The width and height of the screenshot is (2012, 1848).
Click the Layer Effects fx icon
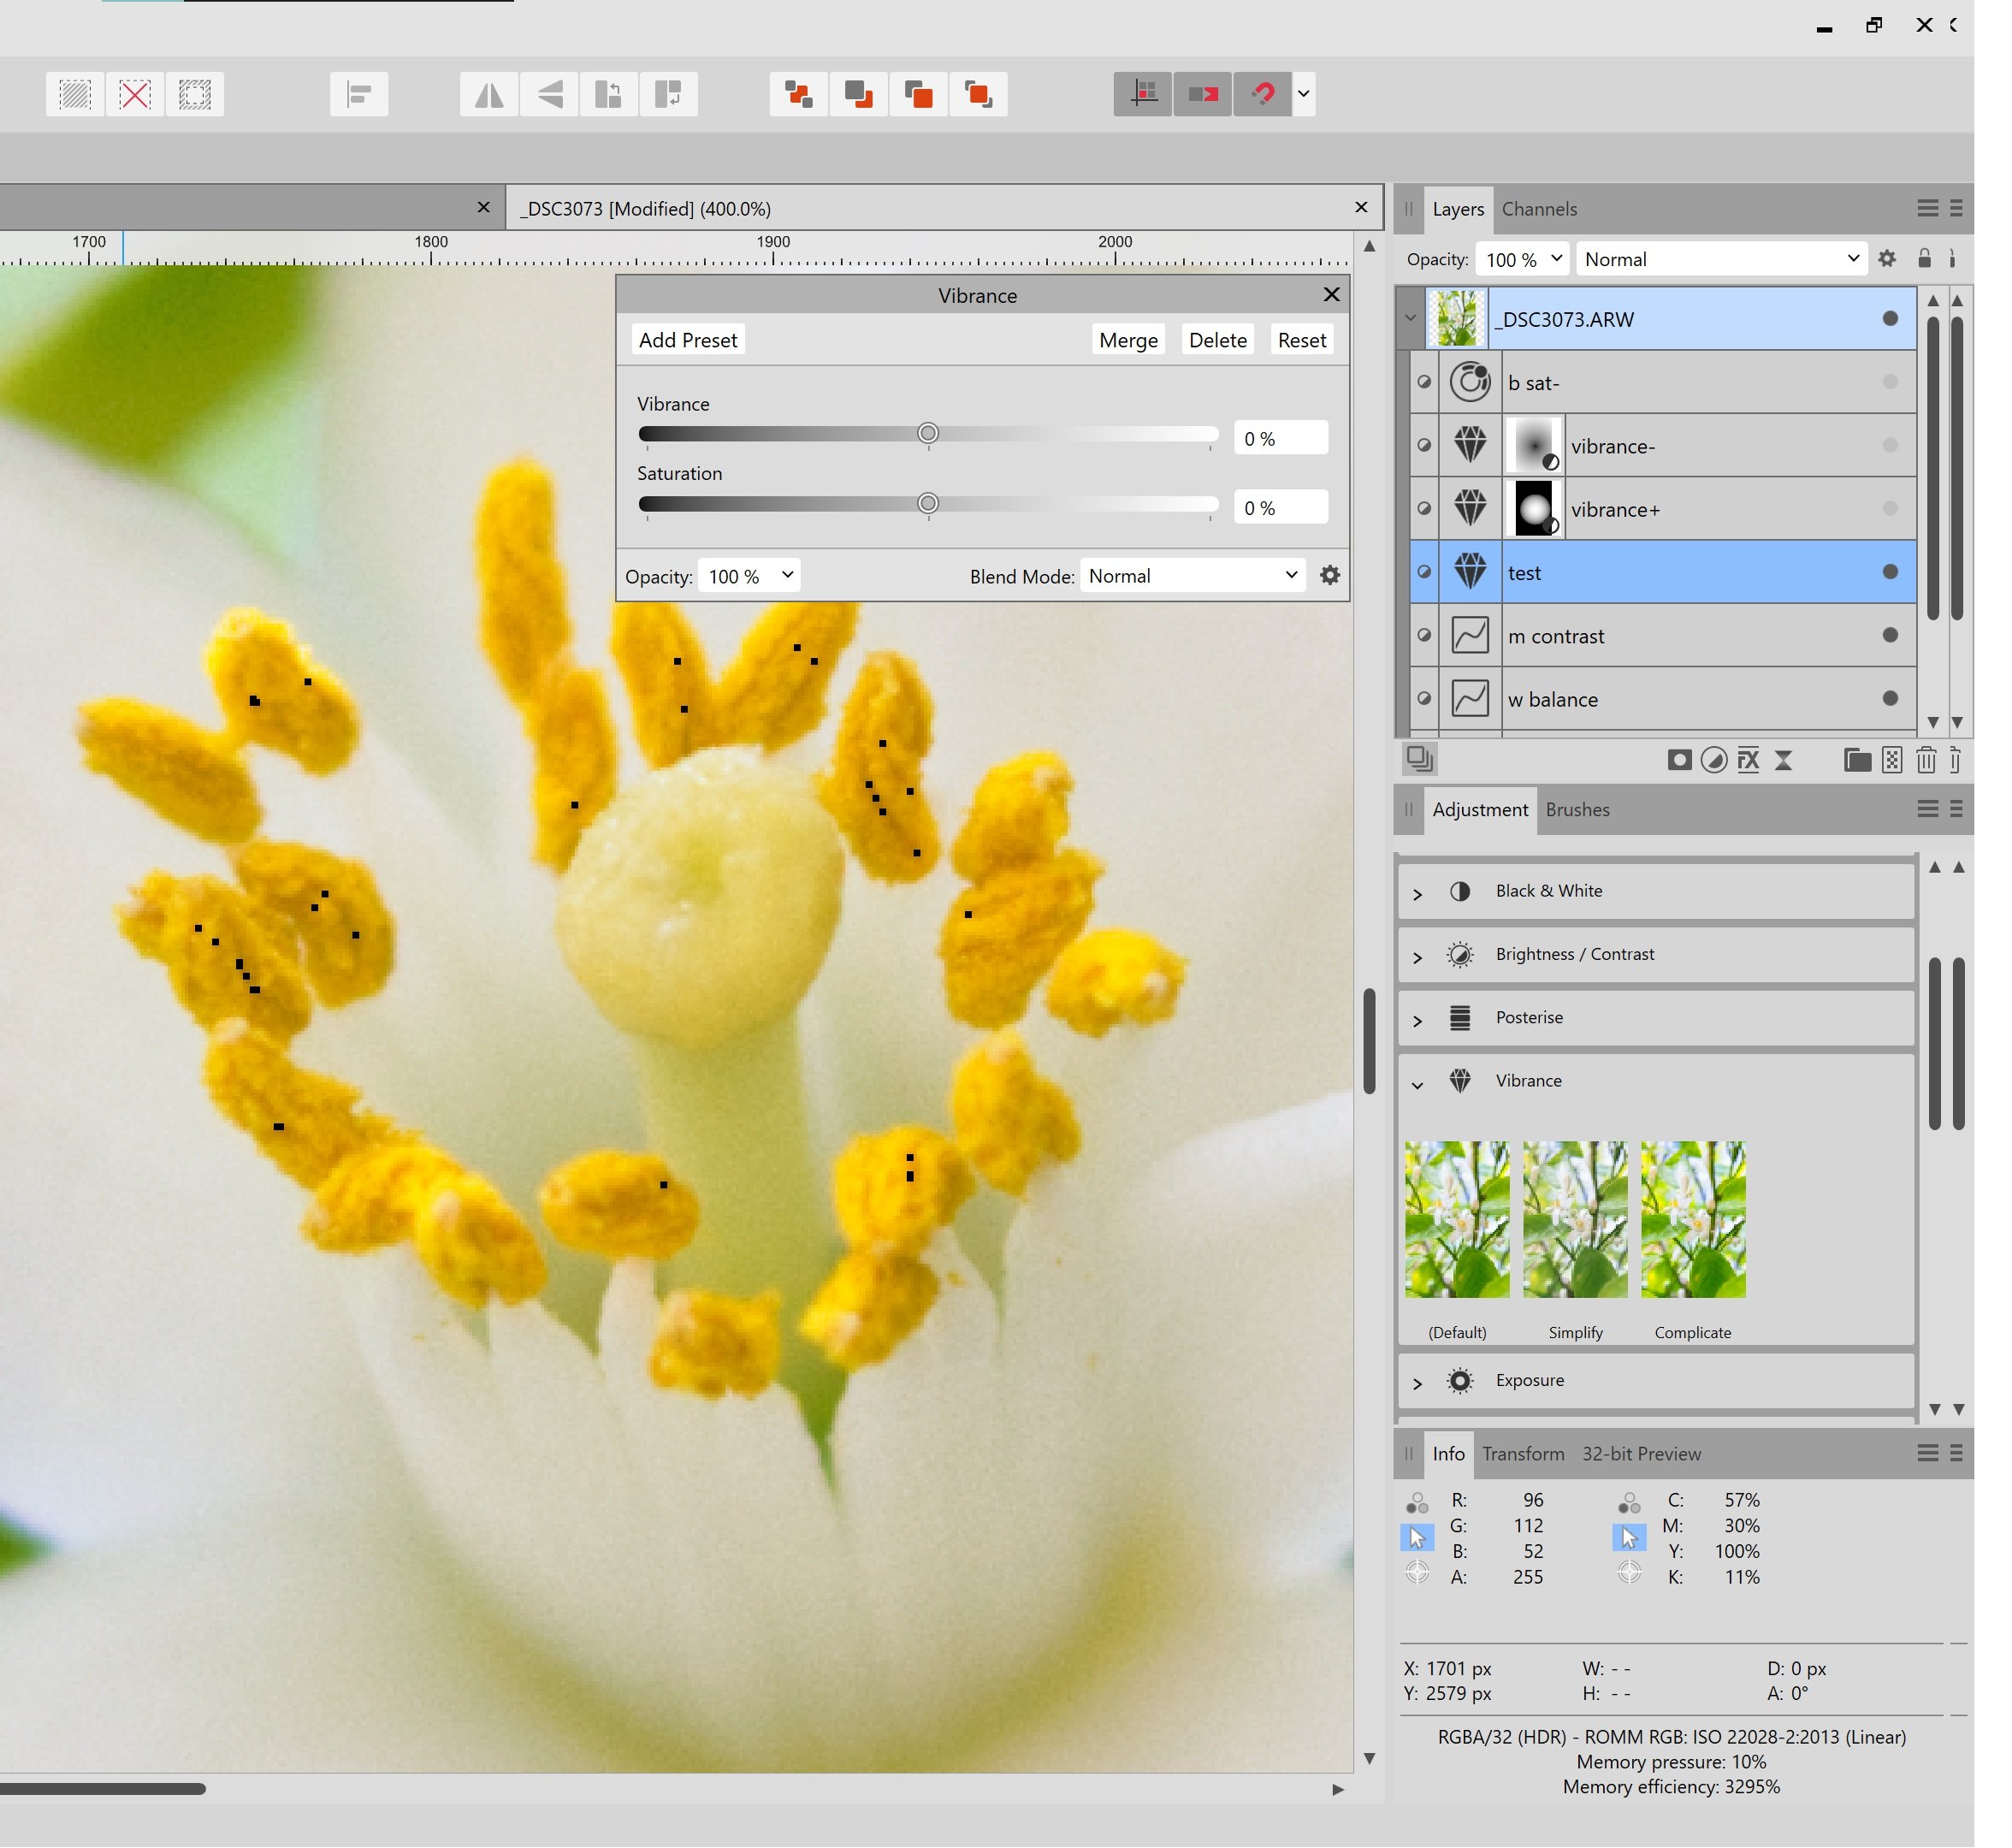(x=1748, y=761)
